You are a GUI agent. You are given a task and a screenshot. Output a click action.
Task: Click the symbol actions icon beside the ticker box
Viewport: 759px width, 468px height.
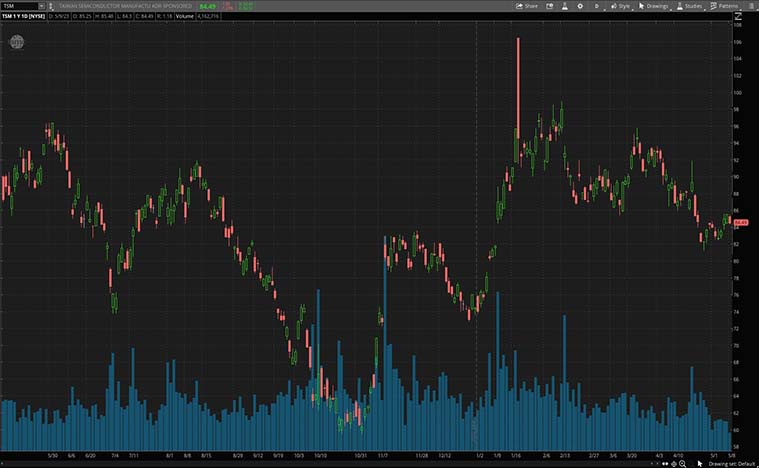coord(51,6)
